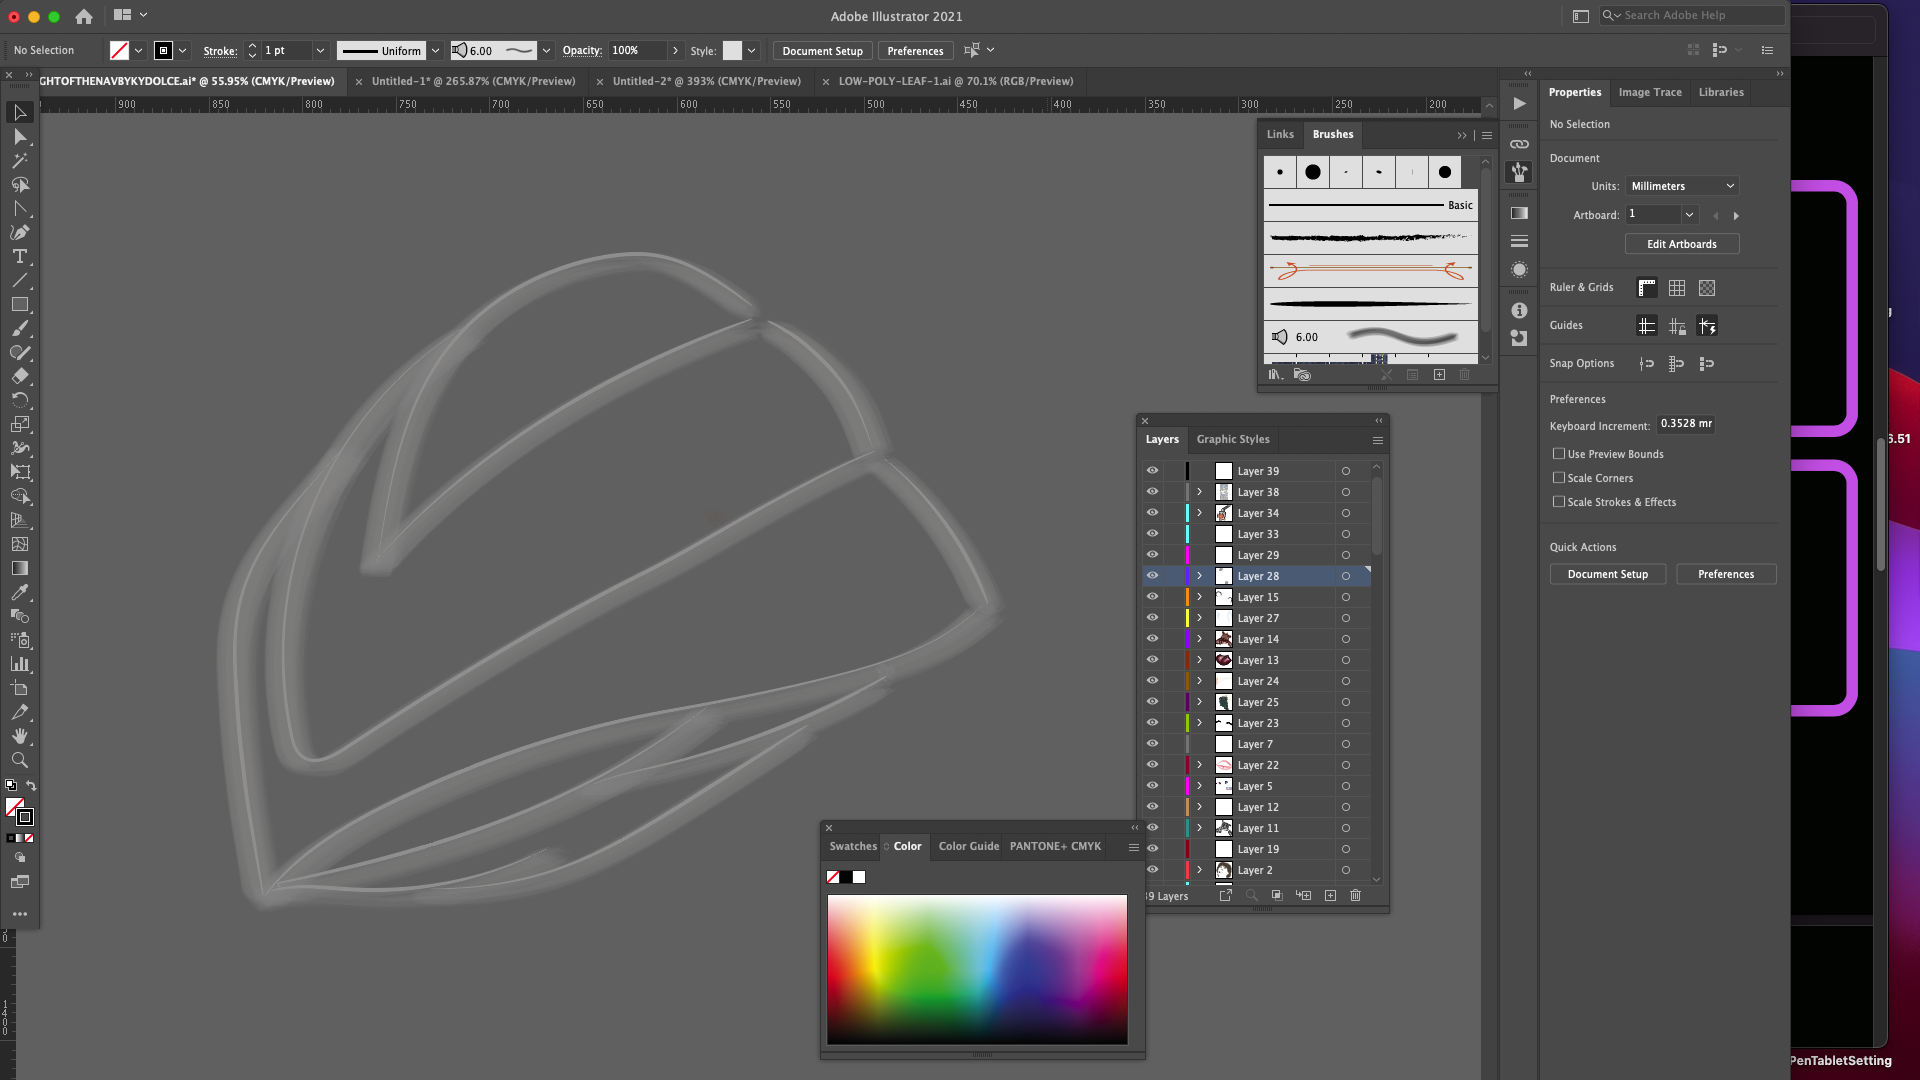This screenshot has height=1080, width=1920.
Task: Click Delete Selection trash icon in Layers panel
Action: point(1355,895)
